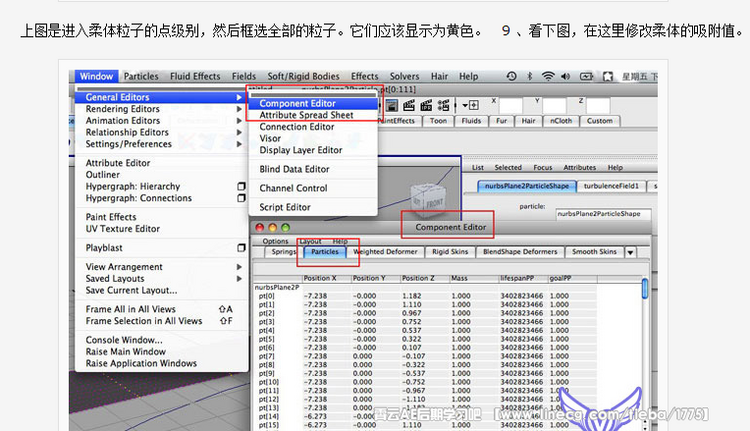This screenshot has width=750, height=431.
Task: Open the Soft/Rigid Bodies menu
Action: (303, 76)
